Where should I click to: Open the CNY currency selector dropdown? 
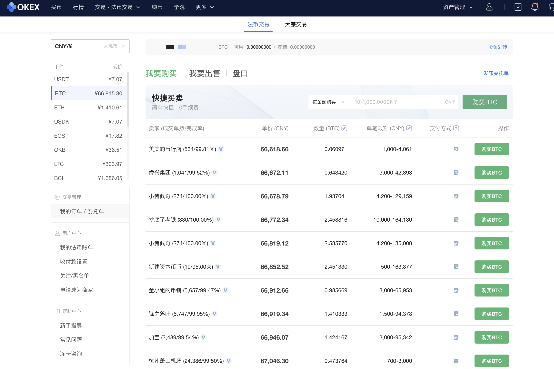click(90, 46)
